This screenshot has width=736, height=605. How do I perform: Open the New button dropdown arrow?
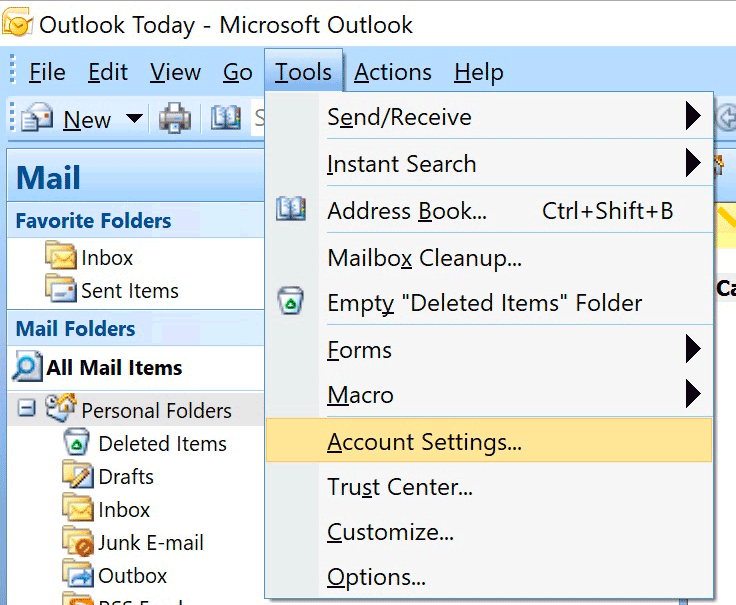click(135, 118)
